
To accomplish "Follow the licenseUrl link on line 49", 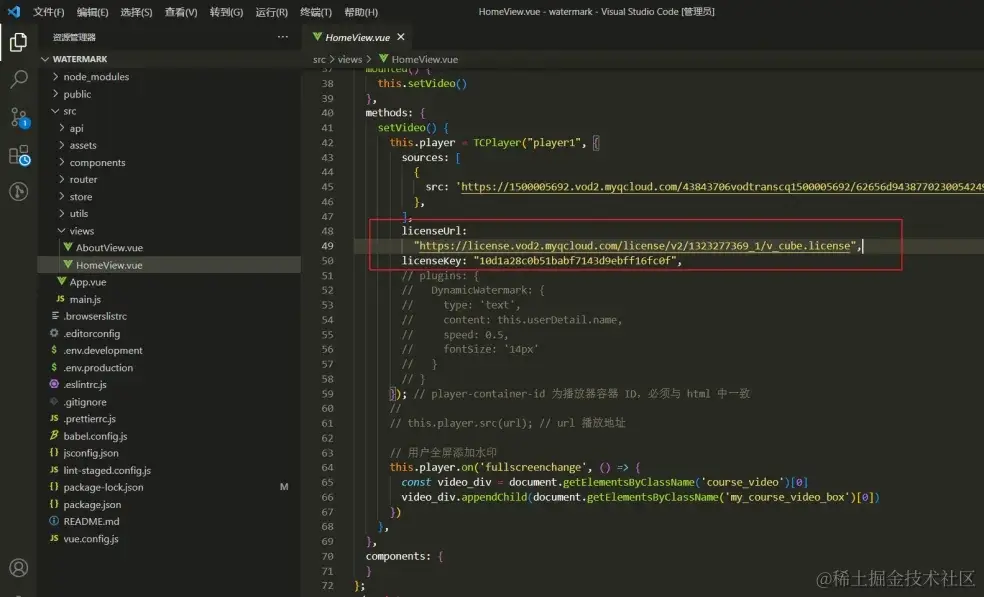I will click(x=634, y=246).
